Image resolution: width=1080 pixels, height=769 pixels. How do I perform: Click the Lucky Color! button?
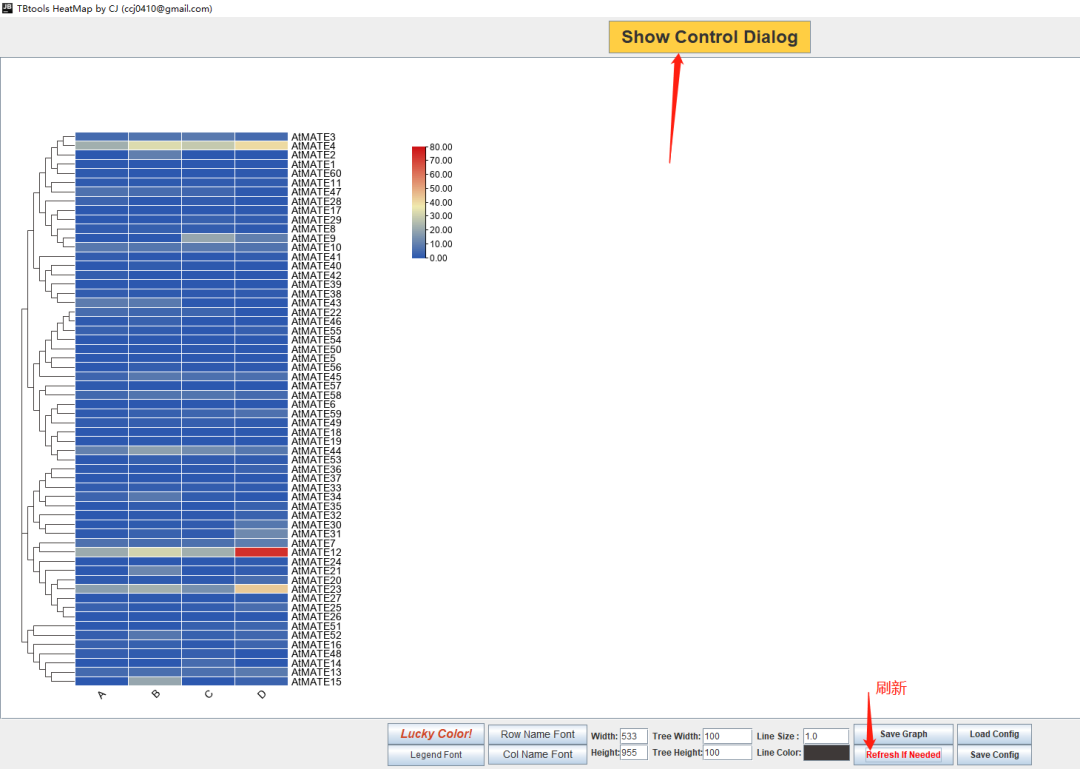(436, 734)
